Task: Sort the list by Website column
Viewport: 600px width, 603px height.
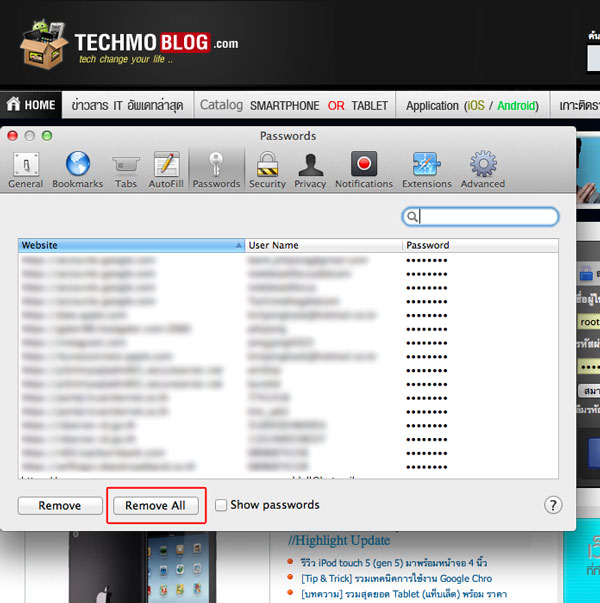Action: [x=130, y=245]
